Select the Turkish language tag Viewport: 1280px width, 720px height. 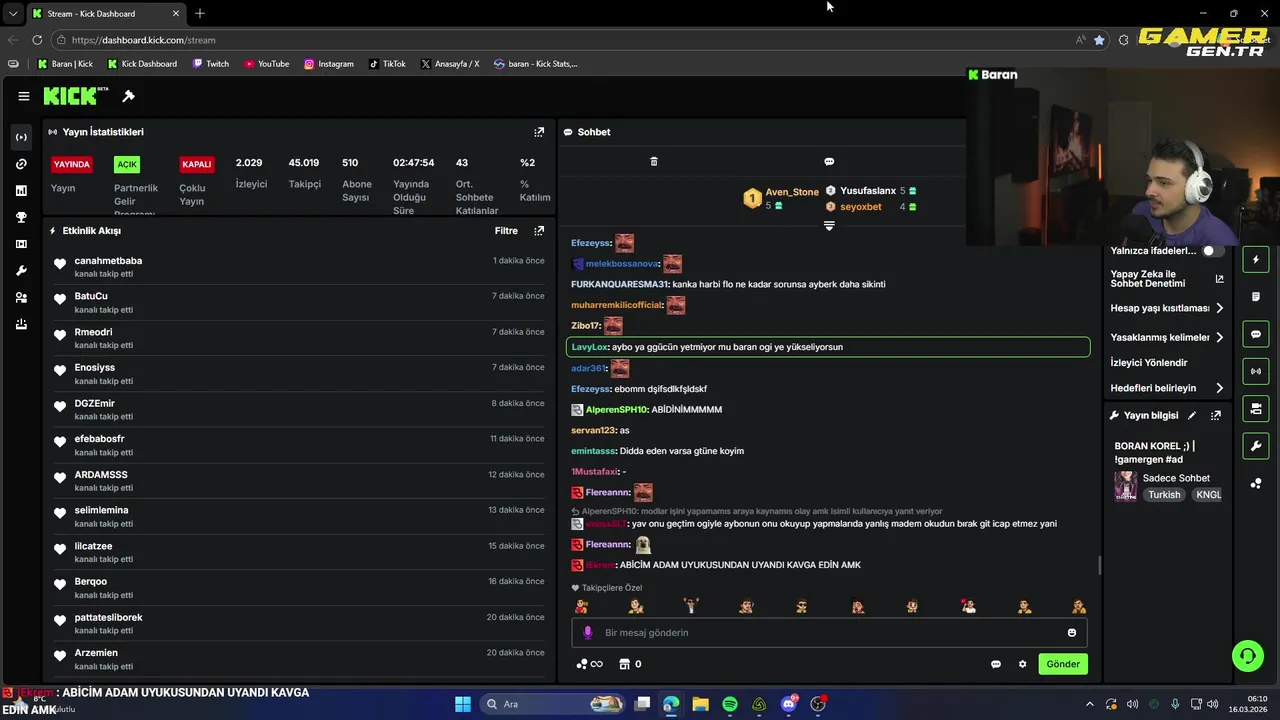(1164, 495)
